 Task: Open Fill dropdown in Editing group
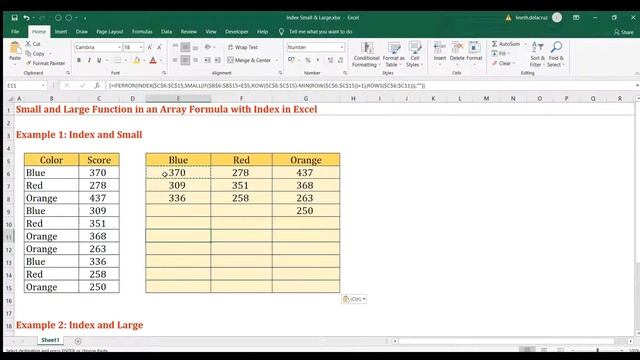[x=502, y=53]
